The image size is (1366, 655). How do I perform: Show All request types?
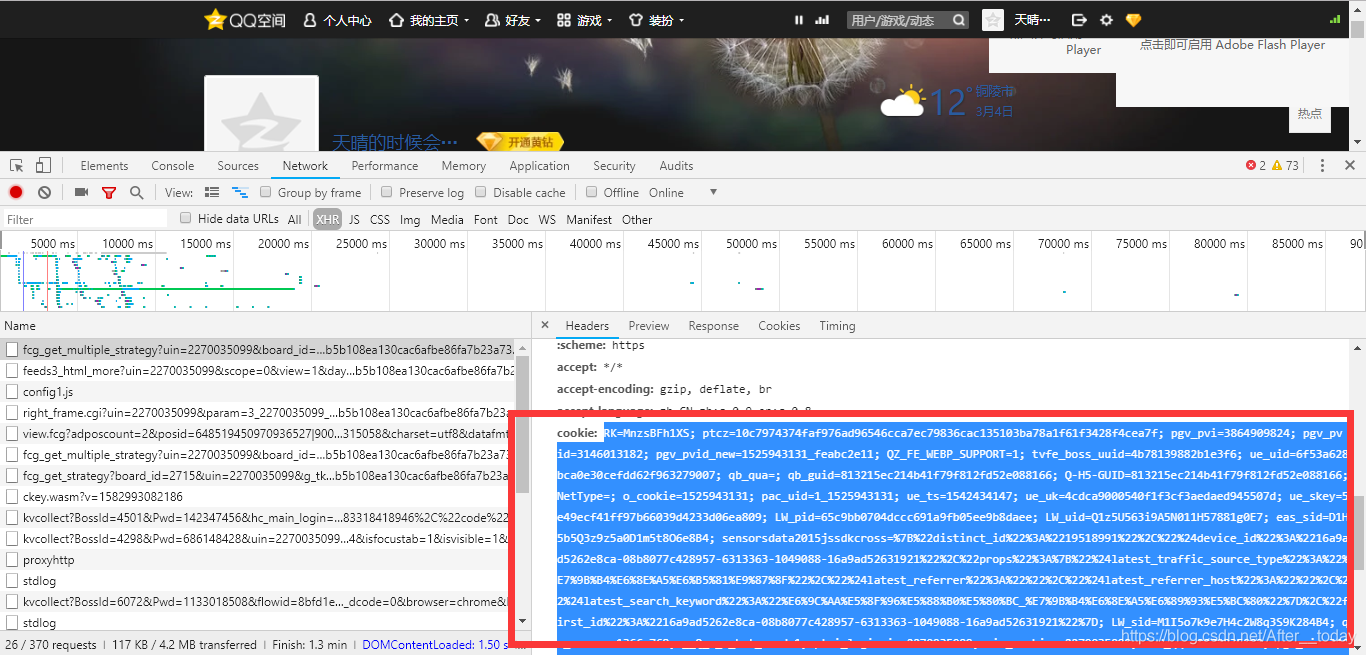294,219
